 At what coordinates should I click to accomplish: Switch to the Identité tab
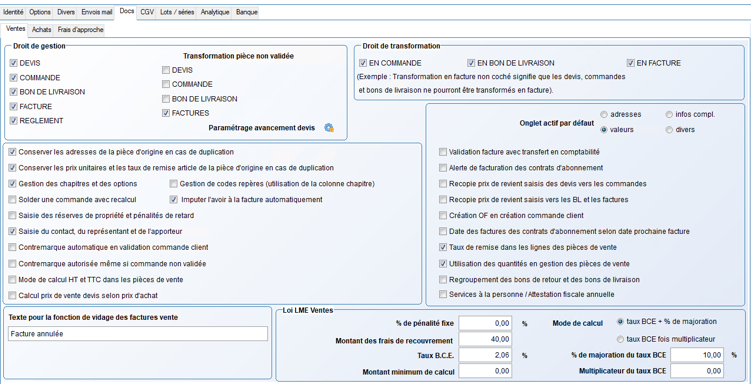coord(13,12)
